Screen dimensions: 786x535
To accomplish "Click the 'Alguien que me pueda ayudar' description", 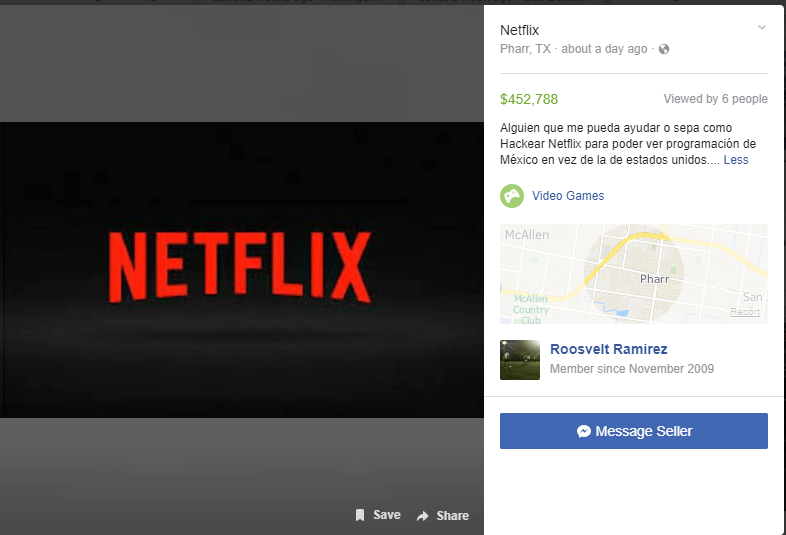I will coord(628,144).
